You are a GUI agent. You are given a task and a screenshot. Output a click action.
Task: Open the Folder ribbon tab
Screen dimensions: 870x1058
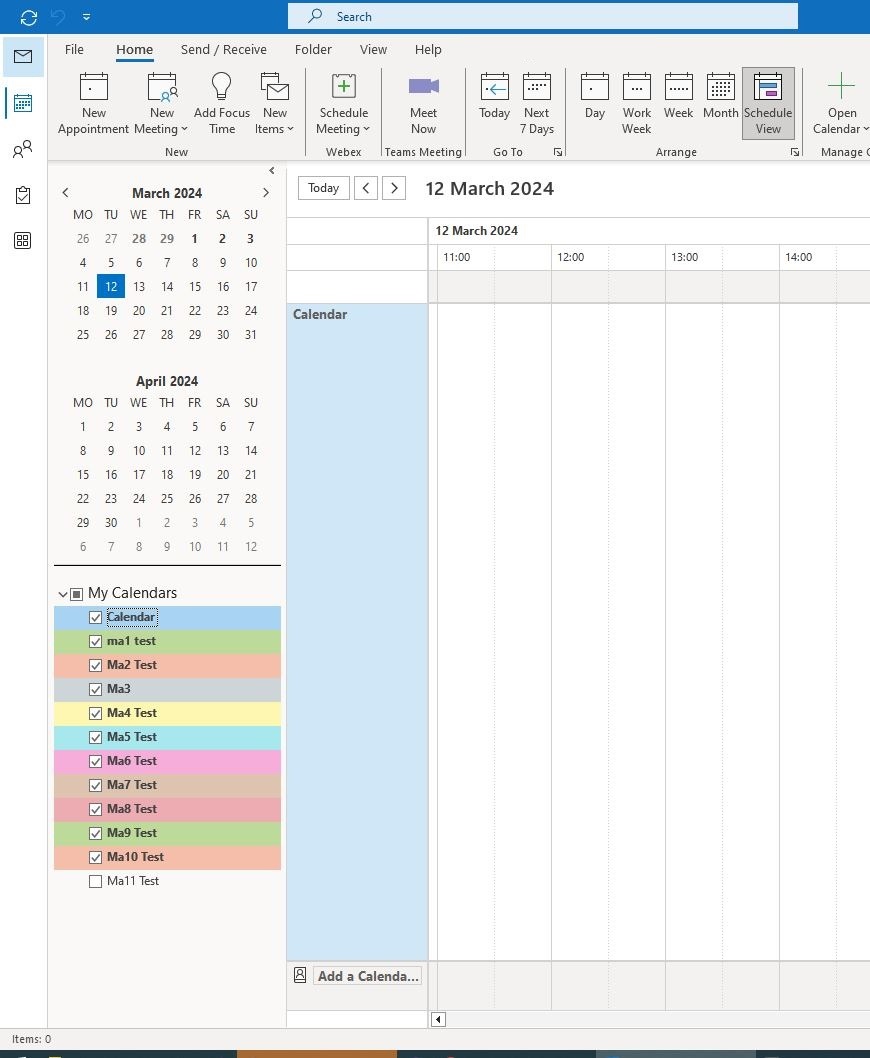click(x=313, y=49)
